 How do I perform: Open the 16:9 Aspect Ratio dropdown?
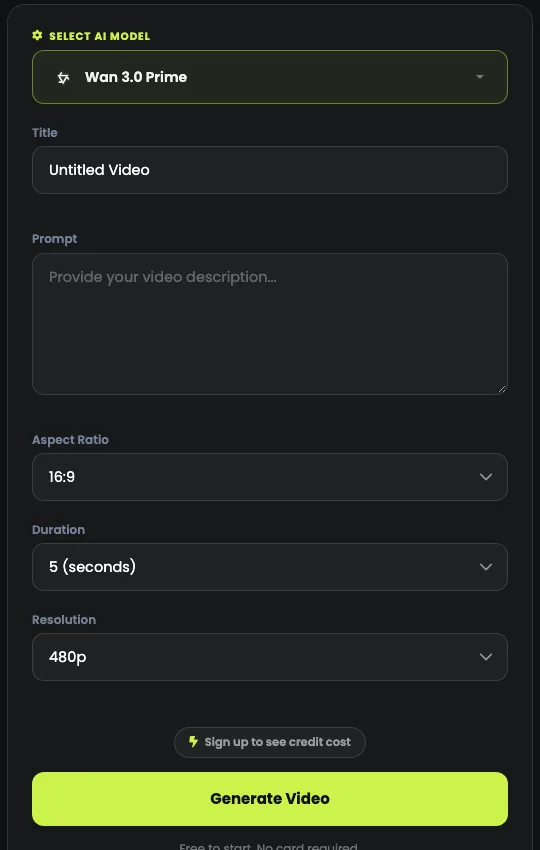point(269,476)
